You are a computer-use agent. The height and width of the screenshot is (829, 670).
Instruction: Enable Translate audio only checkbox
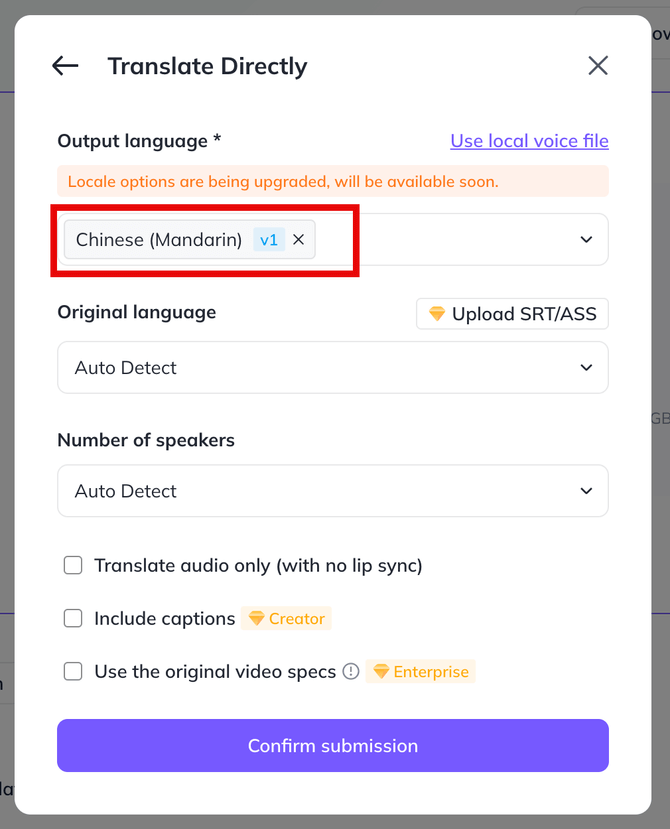73,565
